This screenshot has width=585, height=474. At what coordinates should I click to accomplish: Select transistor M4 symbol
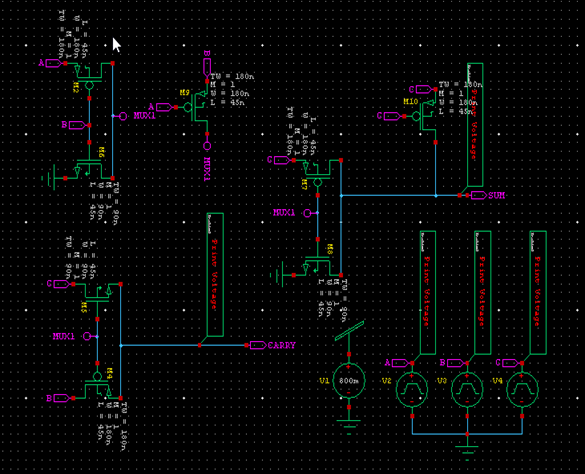click(97, 384)
